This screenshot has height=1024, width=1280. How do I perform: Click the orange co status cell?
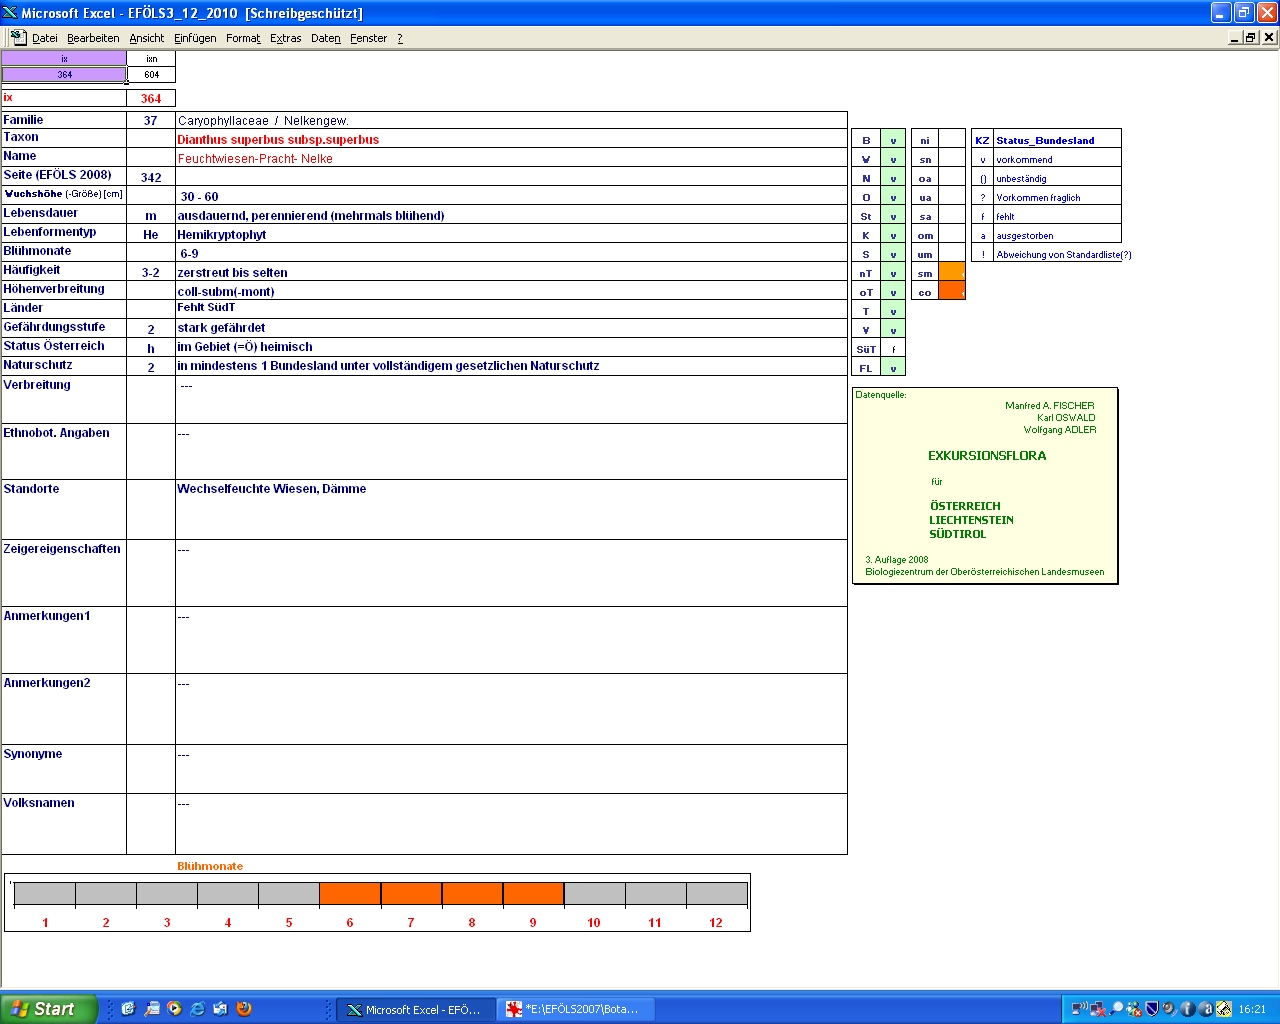point(952,291)
